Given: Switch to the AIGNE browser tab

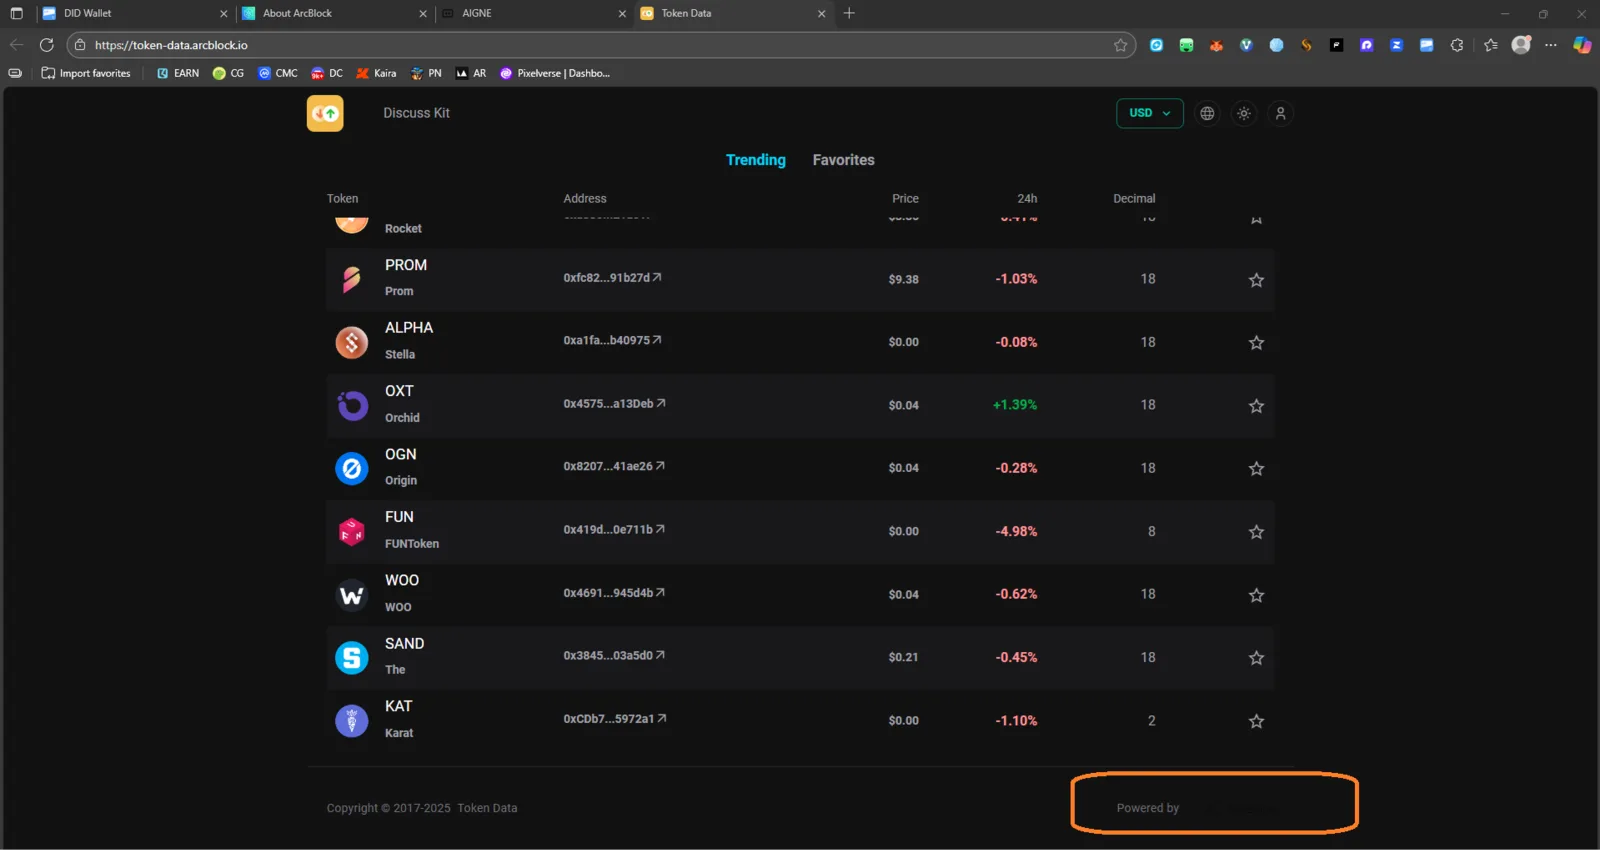Looking at the screenshot, I should click(533, 13).
